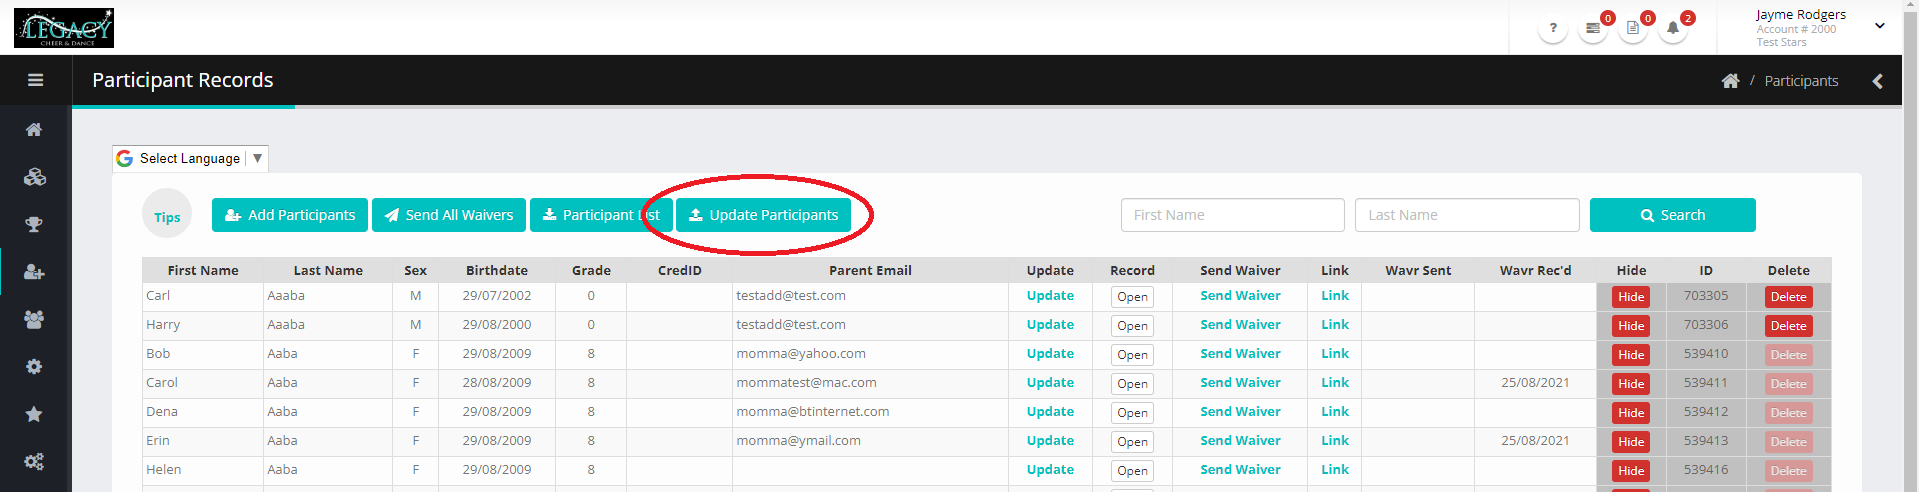Screen dimensions: 1919x492
Task: Open the notifications bell icon
Action: pyautogui.click(x=1673, y=28)
